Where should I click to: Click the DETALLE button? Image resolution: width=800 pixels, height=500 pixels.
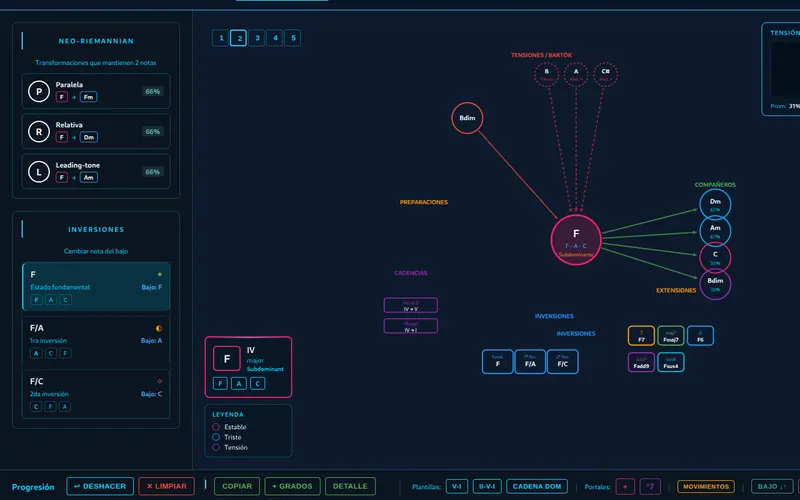point(350,486)
